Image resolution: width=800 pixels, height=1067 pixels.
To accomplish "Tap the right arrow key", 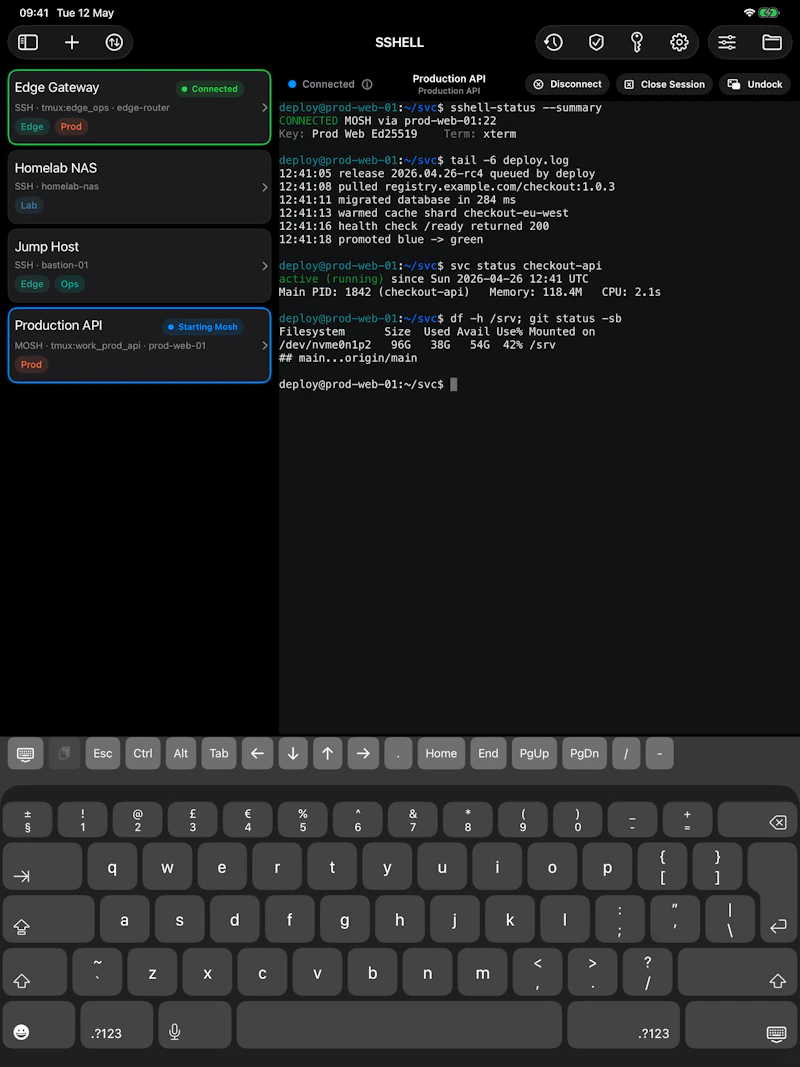I will pyautogui.click(x=363, y=753).
